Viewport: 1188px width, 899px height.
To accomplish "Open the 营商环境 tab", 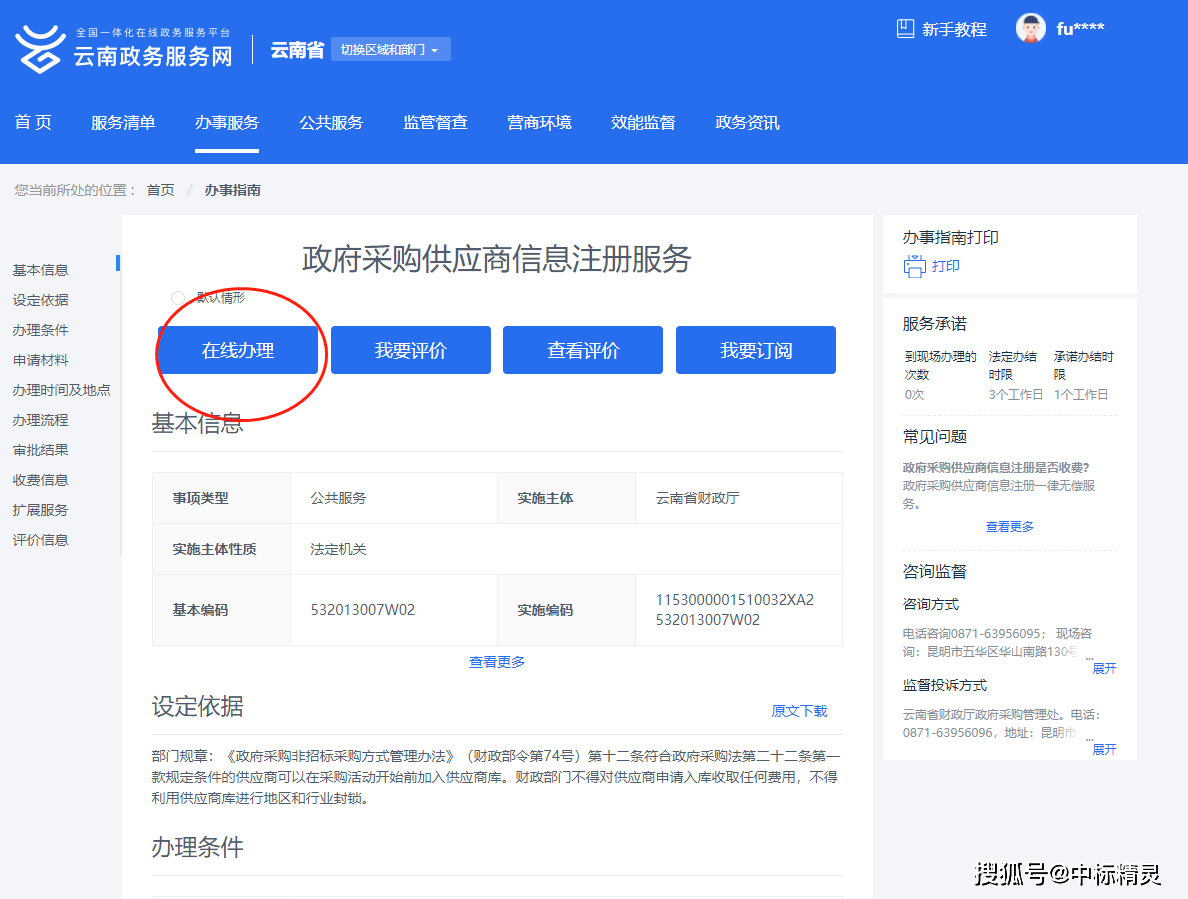I will [539, 122].
